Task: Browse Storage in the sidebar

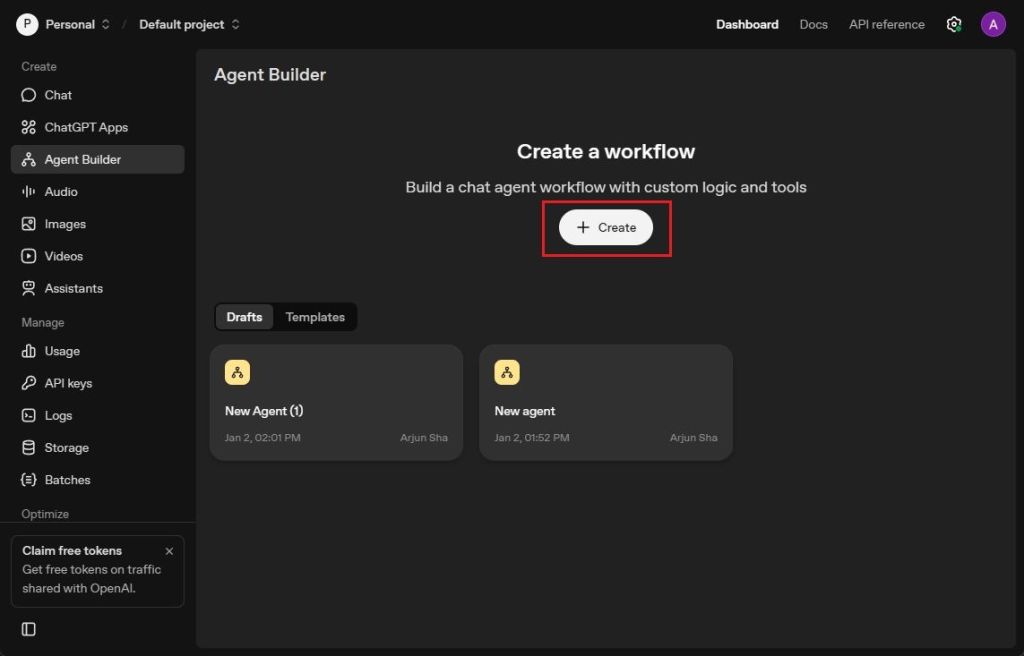Action: tap(65, 447)
